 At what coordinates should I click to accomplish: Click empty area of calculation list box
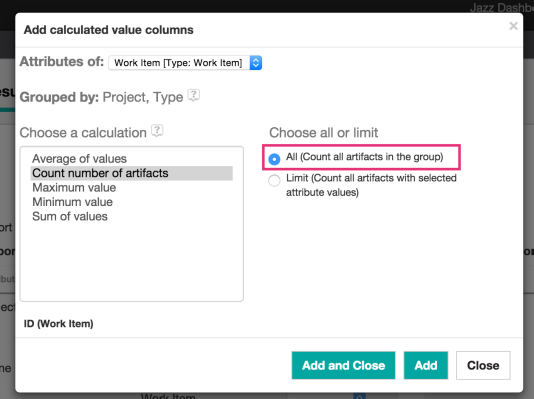132,262
